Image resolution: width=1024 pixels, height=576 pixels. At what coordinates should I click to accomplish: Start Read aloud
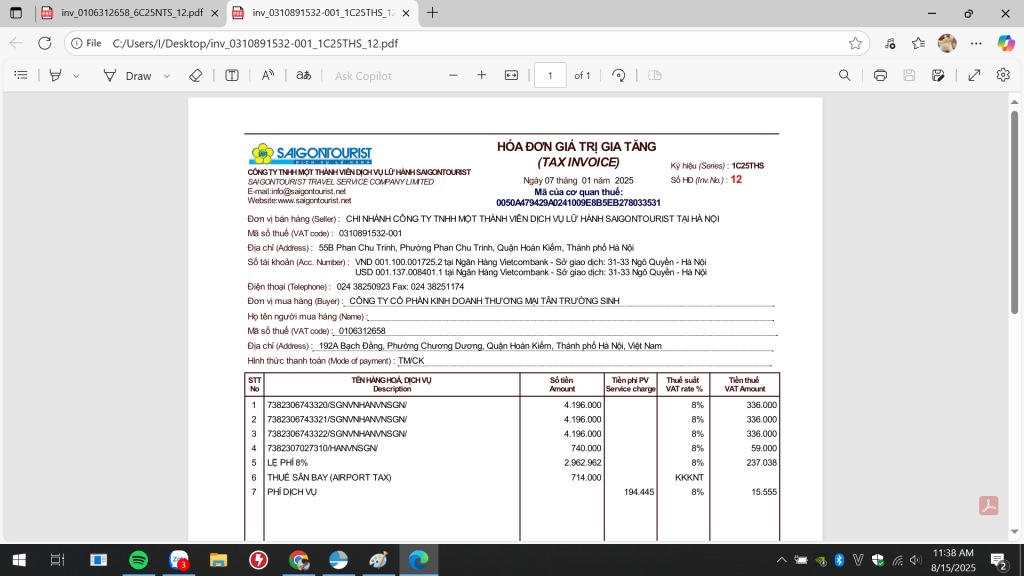click(x=268, y=75)
